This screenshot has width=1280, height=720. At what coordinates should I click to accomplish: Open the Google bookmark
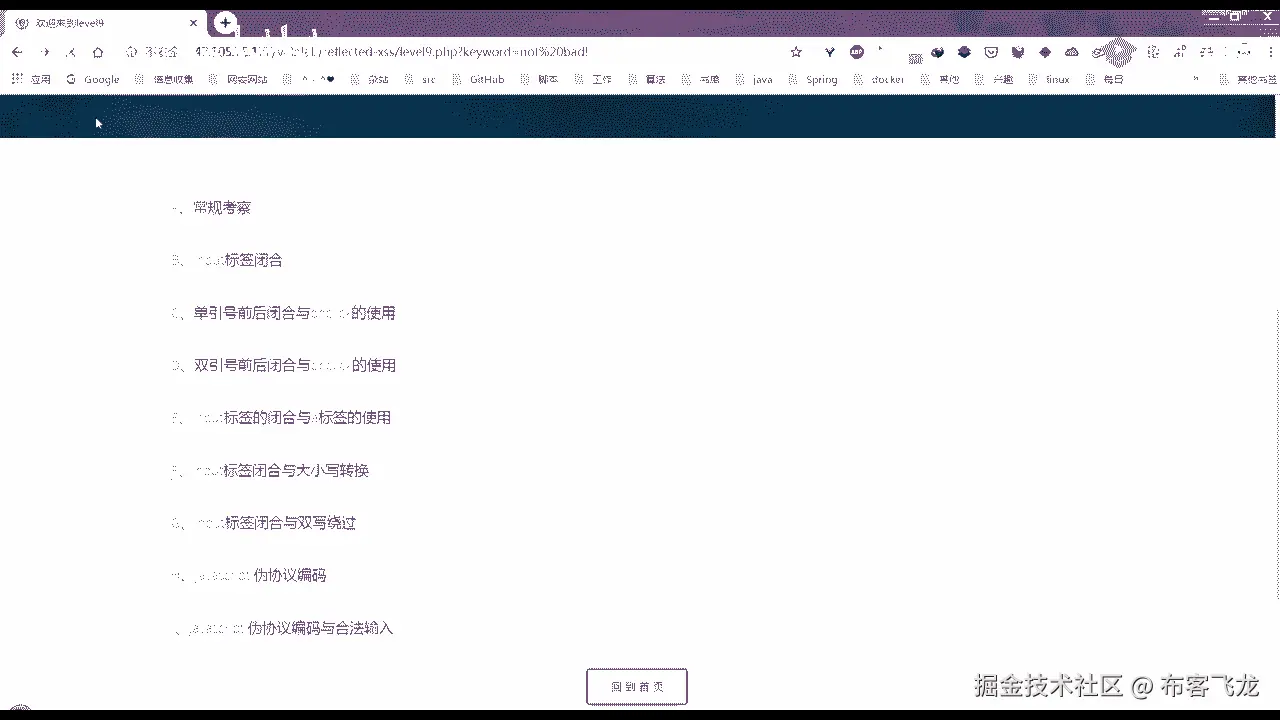pyautogui.click(x=93, y=79)
